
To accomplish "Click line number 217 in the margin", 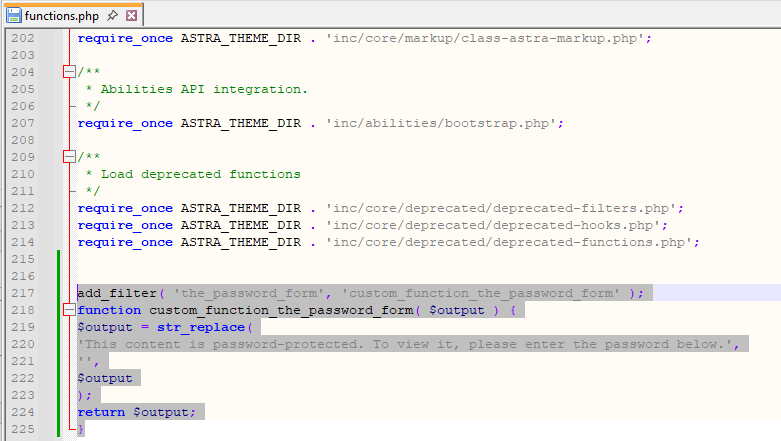I will tap(22, 293).
